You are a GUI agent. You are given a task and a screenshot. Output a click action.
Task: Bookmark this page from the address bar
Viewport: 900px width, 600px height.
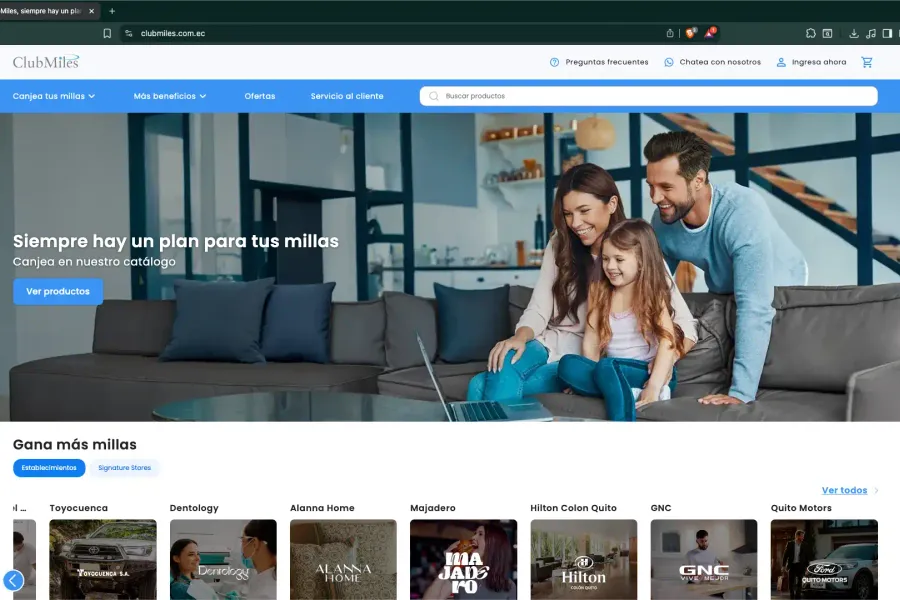tap(107, 33)
